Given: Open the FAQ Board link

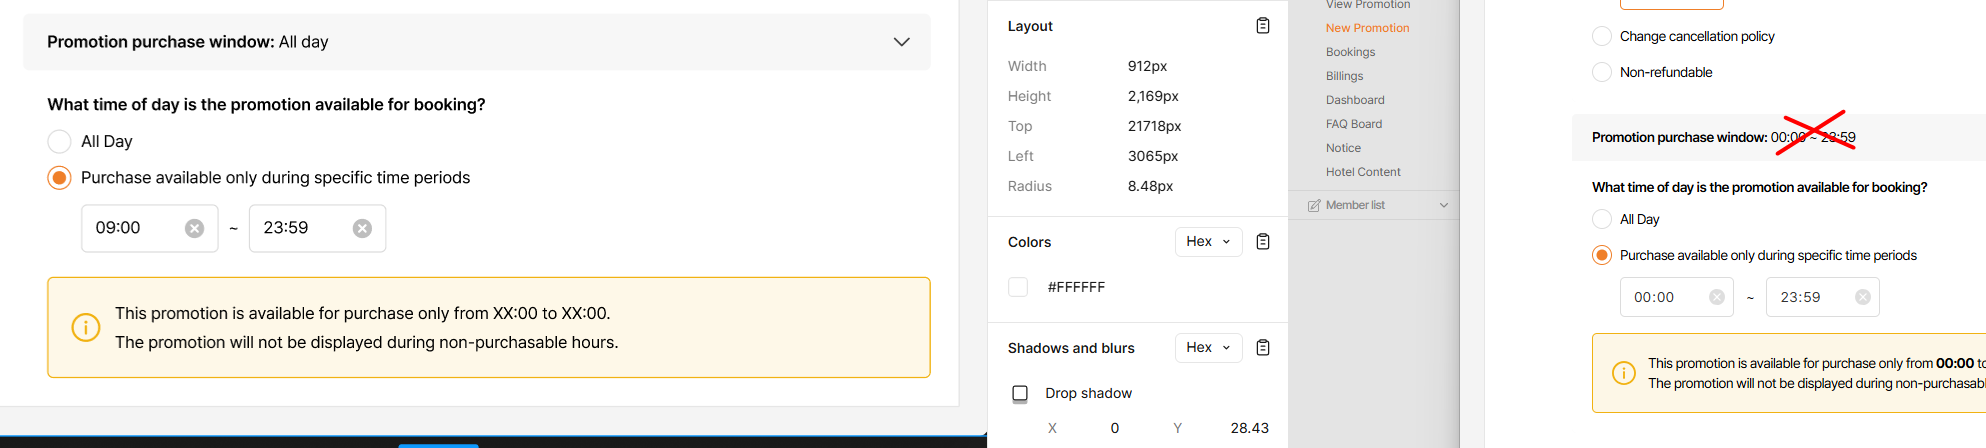Looking at the screenshot, I should coord(1354,124).
